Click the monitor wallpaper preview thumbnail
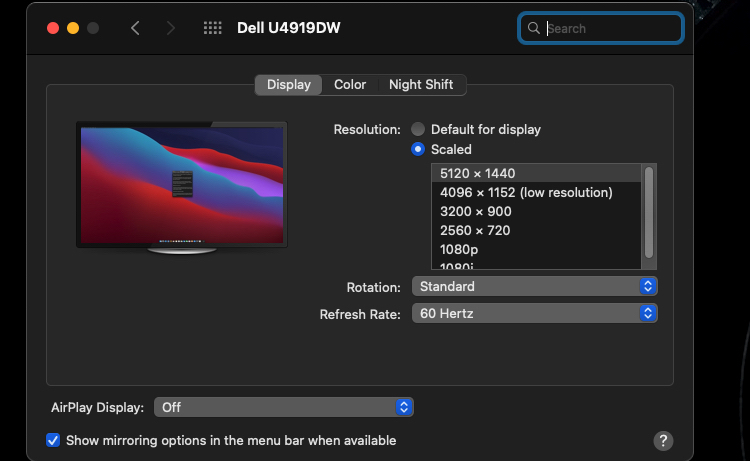 182,187
